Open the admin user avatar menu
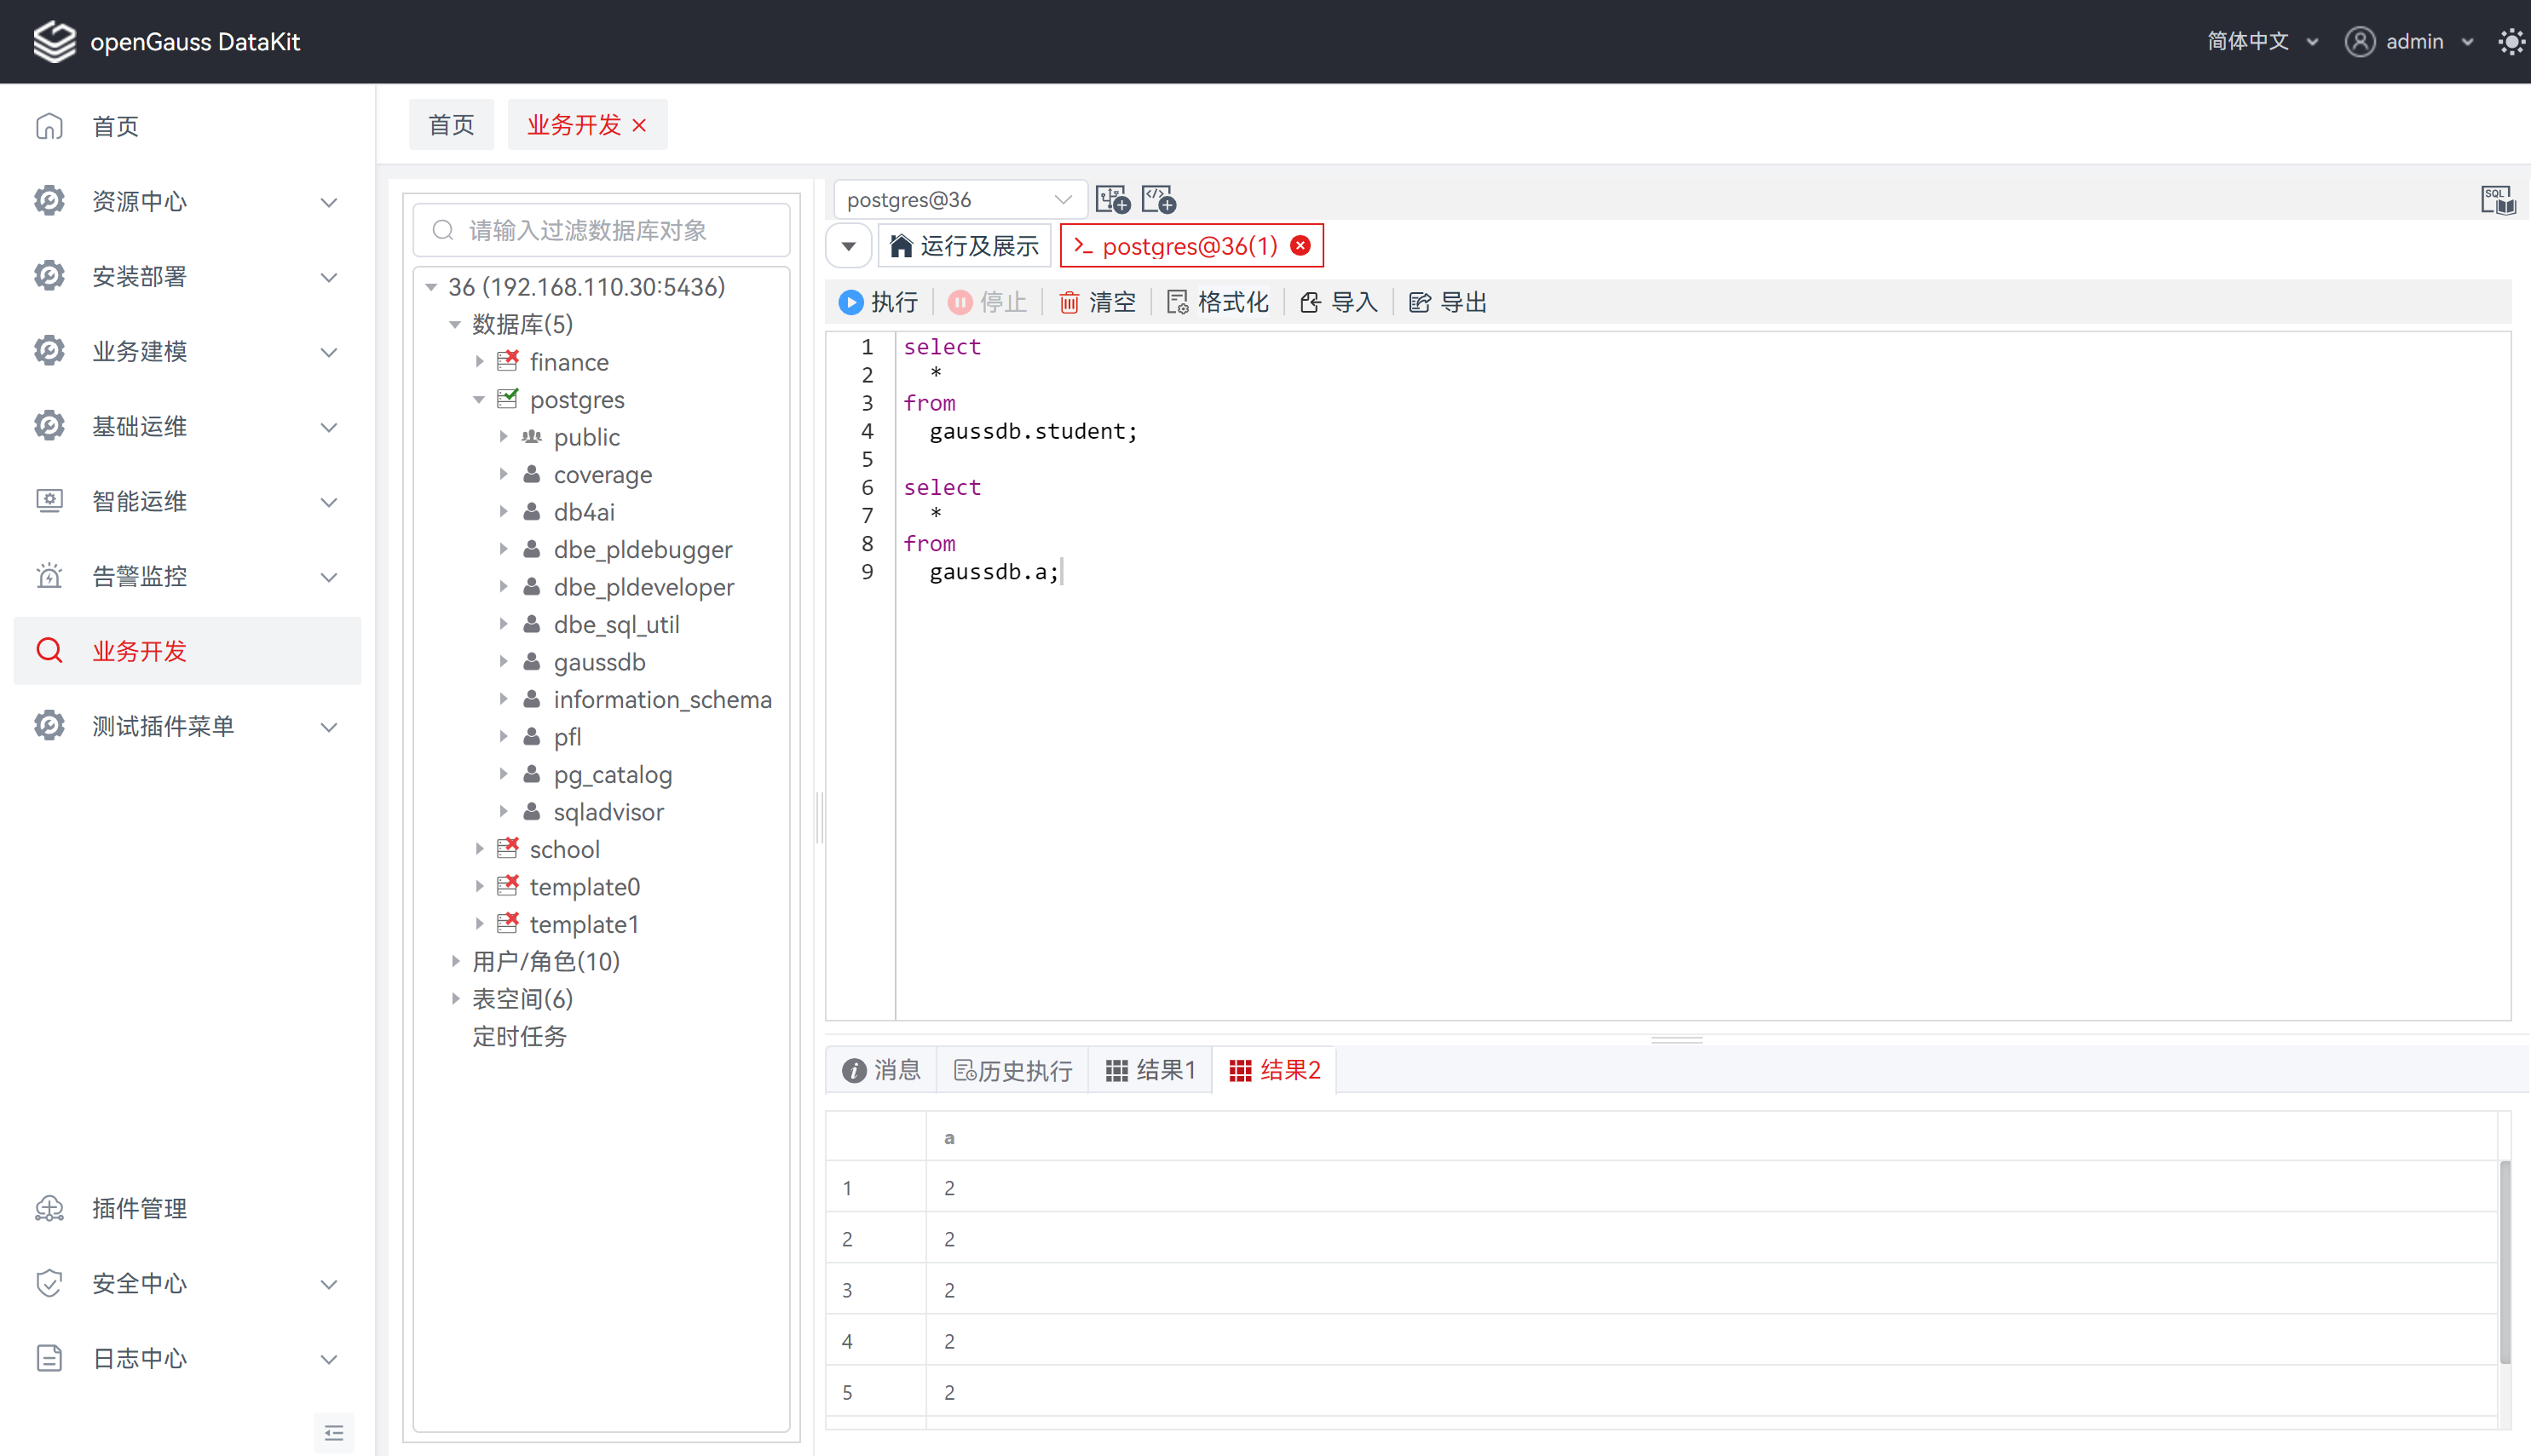 point(2360,41)
